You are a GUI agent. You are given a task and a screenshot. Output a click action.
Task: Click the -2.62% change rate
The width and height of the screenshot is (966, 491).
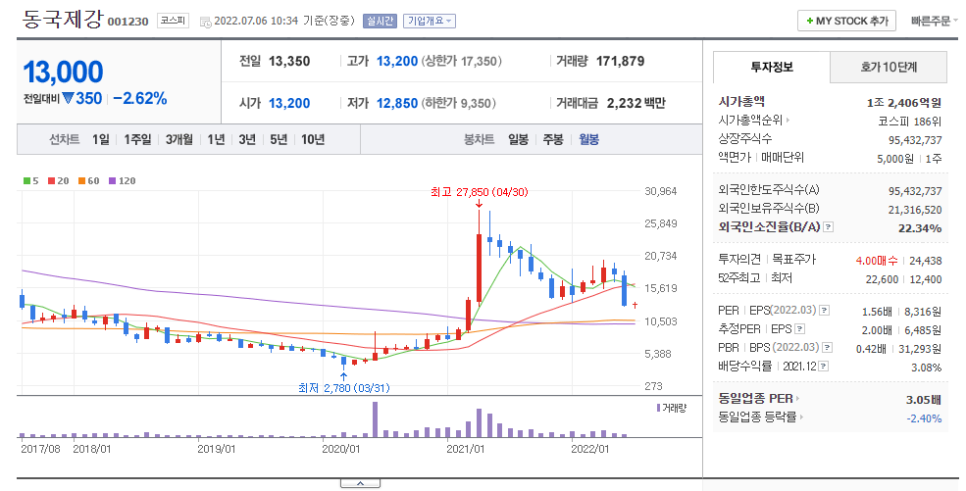pos(140,99)
